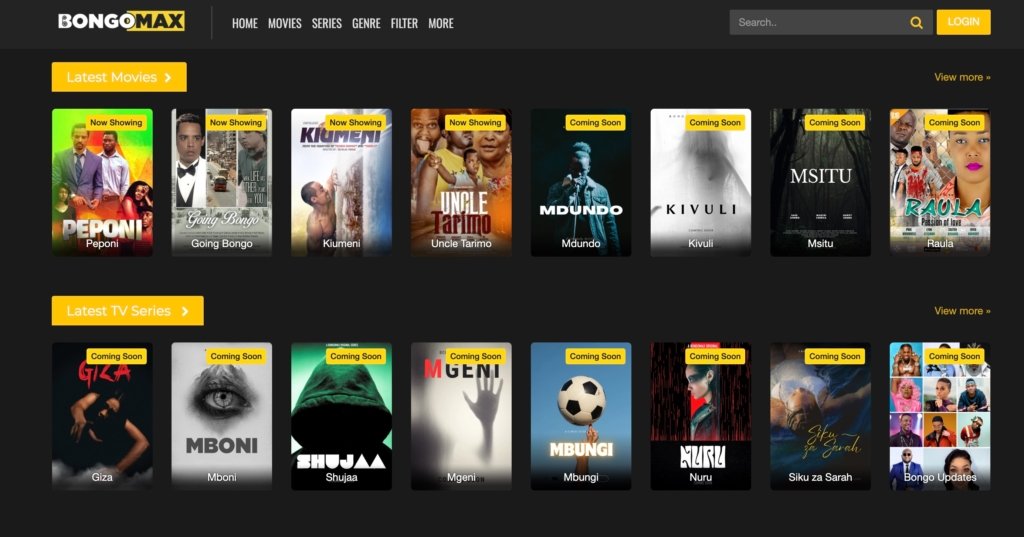Click the Now Showing badge on Uncle Tarimo

(x=475, y=122)
